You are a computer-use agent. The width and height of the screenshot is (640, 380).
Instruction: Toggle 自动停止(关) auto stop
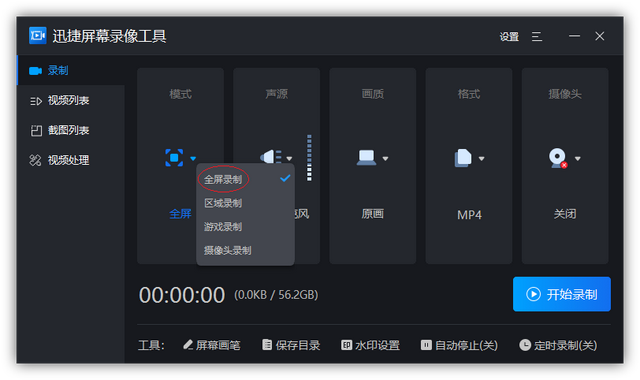(x=459, y=345)
